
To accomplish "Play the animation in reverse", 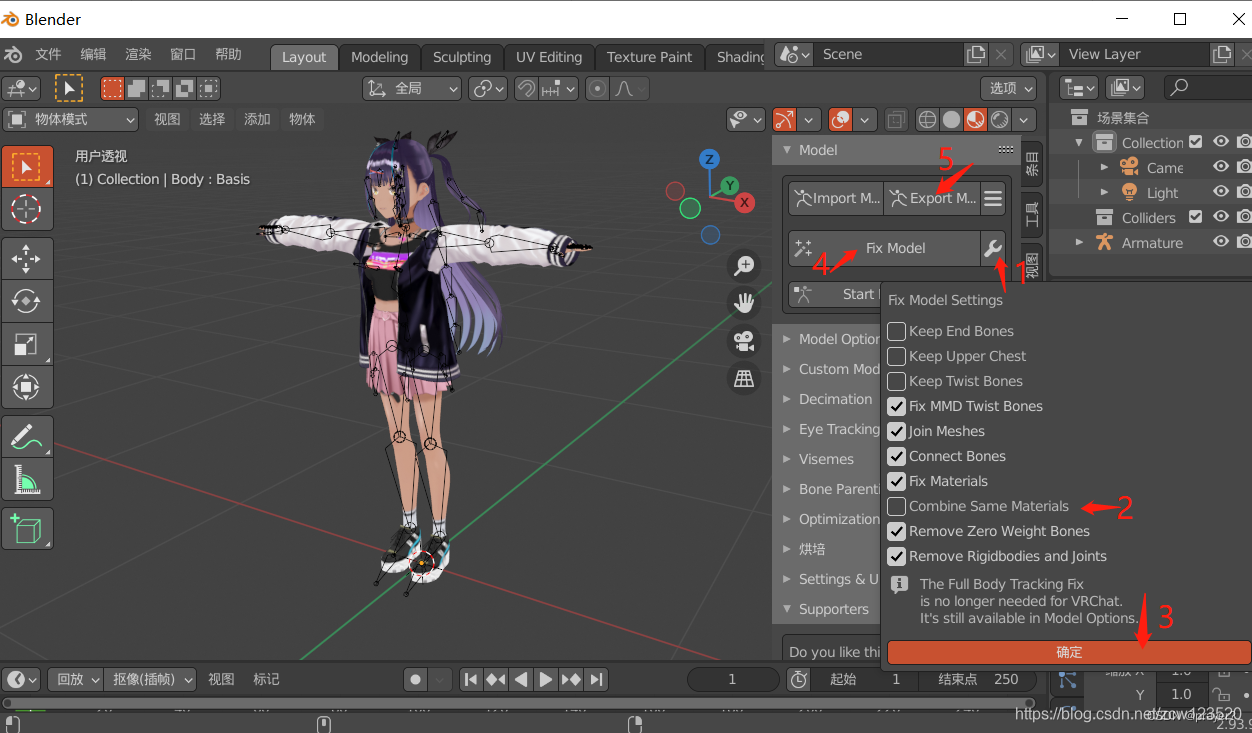I will (521, 679).
